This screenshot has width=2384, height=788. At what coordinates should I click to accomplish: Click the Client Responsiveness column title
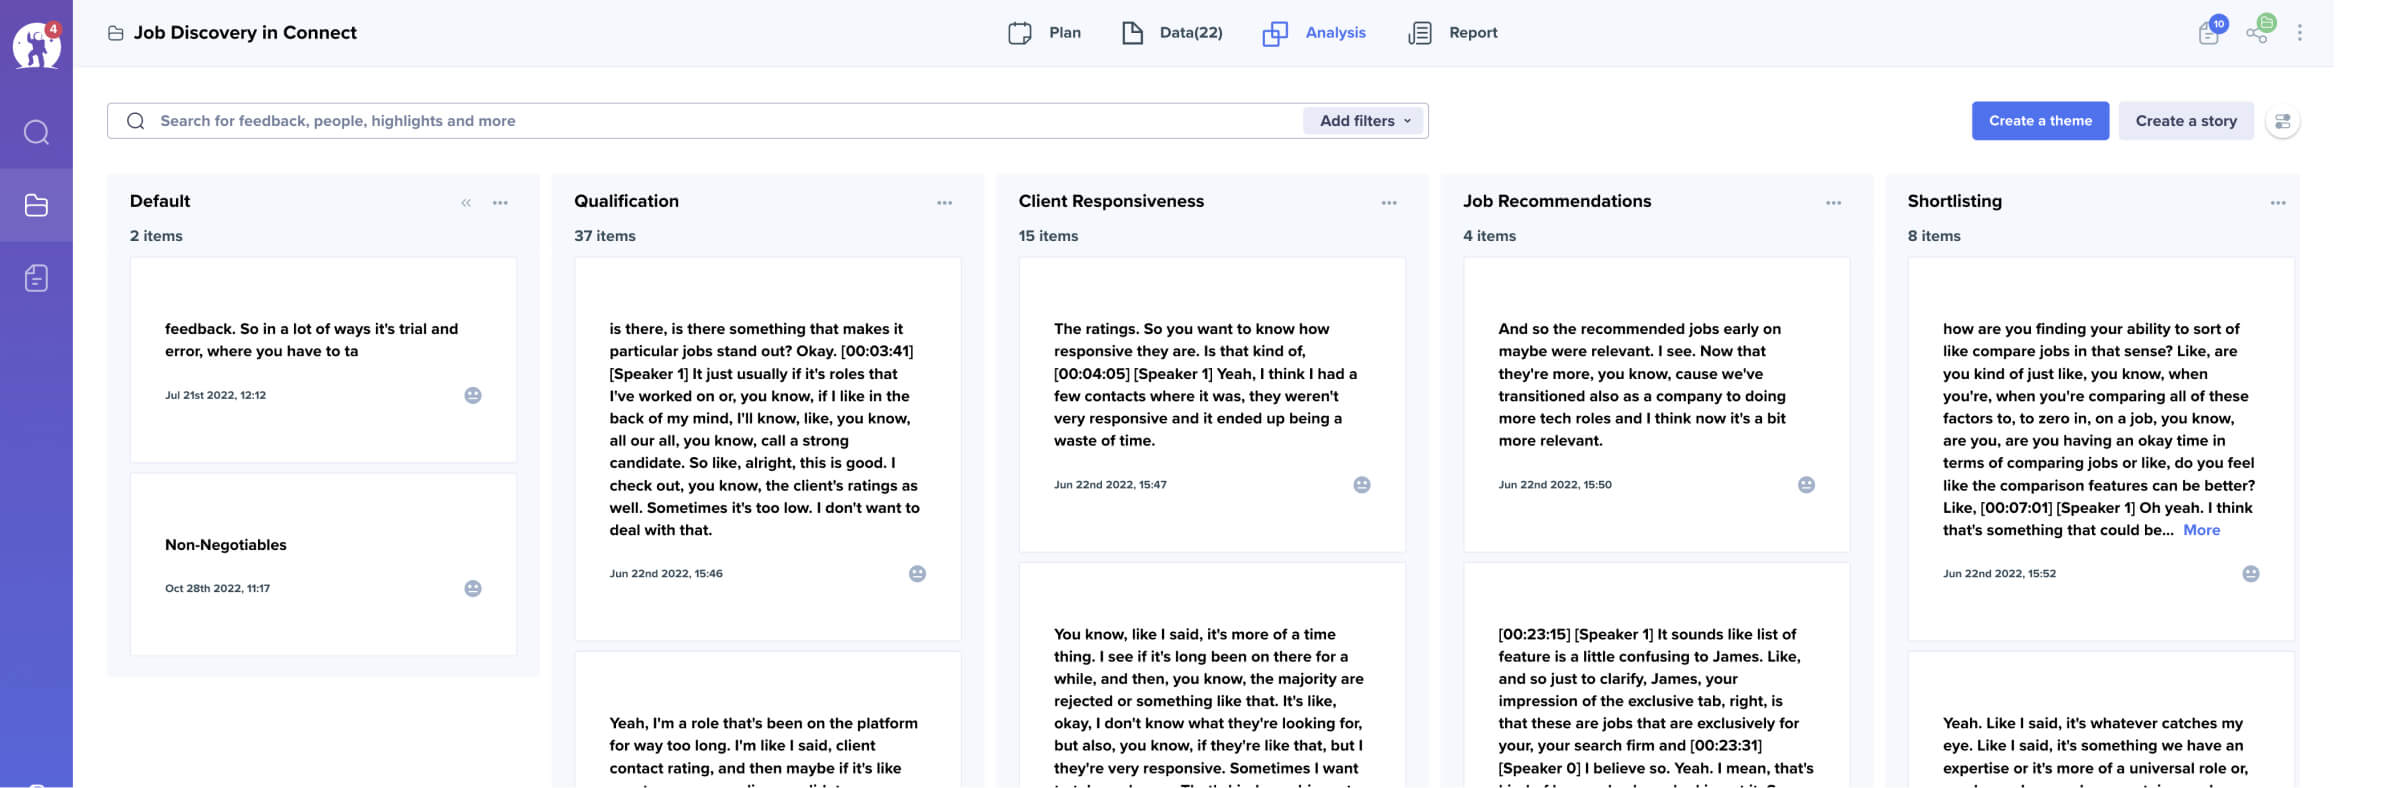click(1111, 201)
